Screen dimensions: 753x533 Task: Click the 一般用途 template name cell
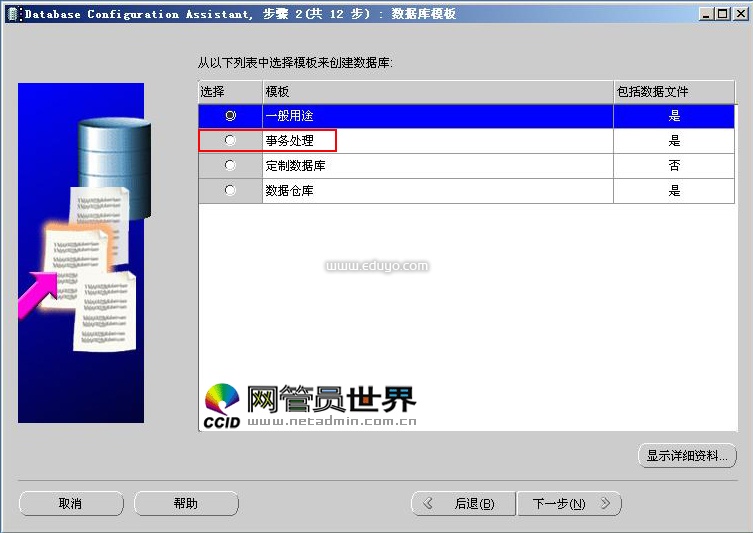click(290, 116)
